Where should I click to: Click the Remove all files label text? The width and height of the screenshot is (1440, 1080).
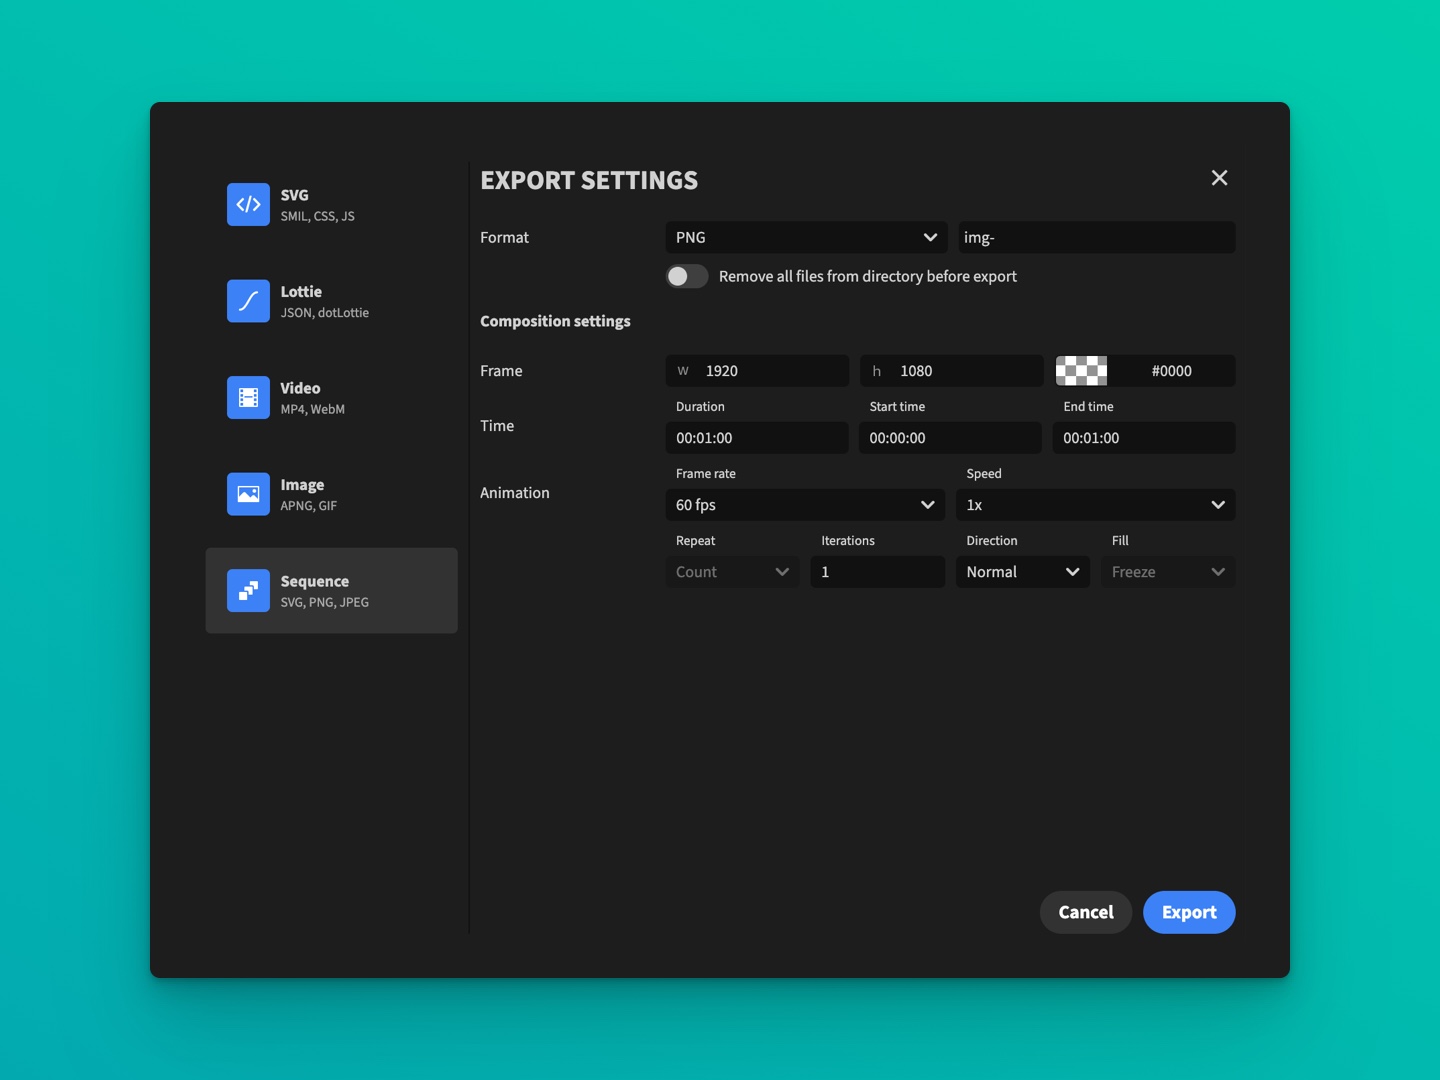tap(868, 276)
